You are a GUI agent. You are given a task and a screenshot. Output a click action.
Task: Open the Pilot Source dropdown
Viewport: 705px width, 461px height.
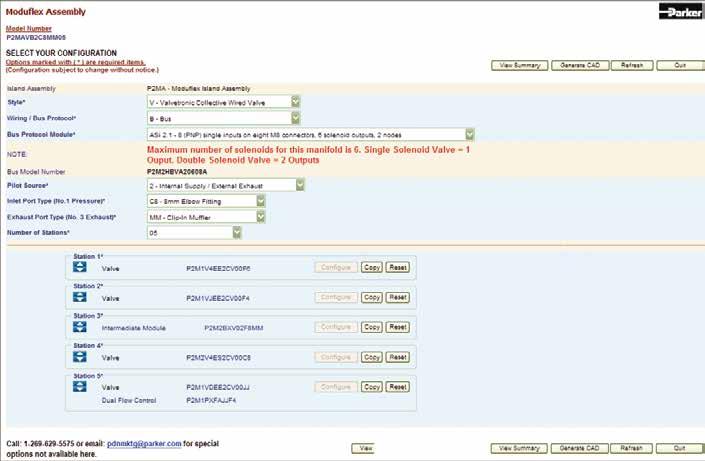point(225,185)
